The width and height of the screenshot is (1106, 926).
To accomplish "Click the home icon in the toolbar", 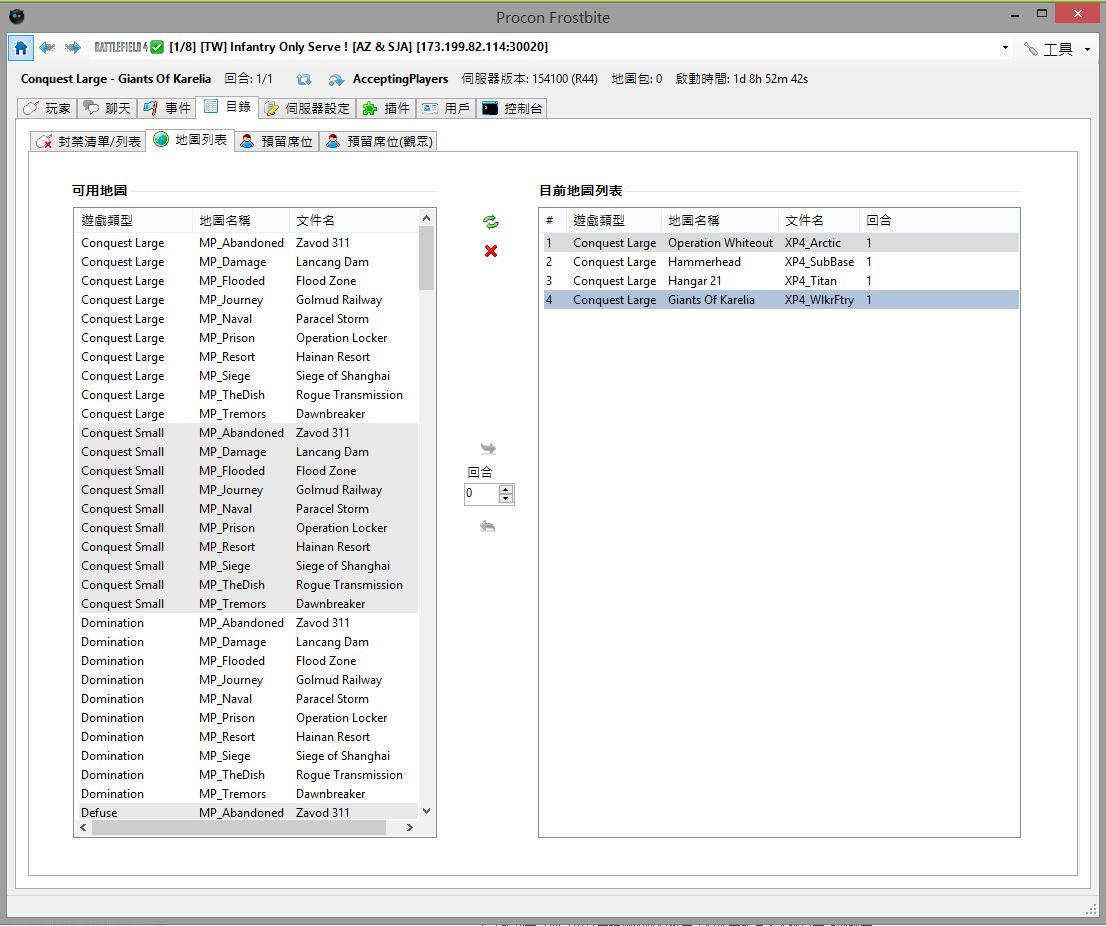I will click(20, 48).
